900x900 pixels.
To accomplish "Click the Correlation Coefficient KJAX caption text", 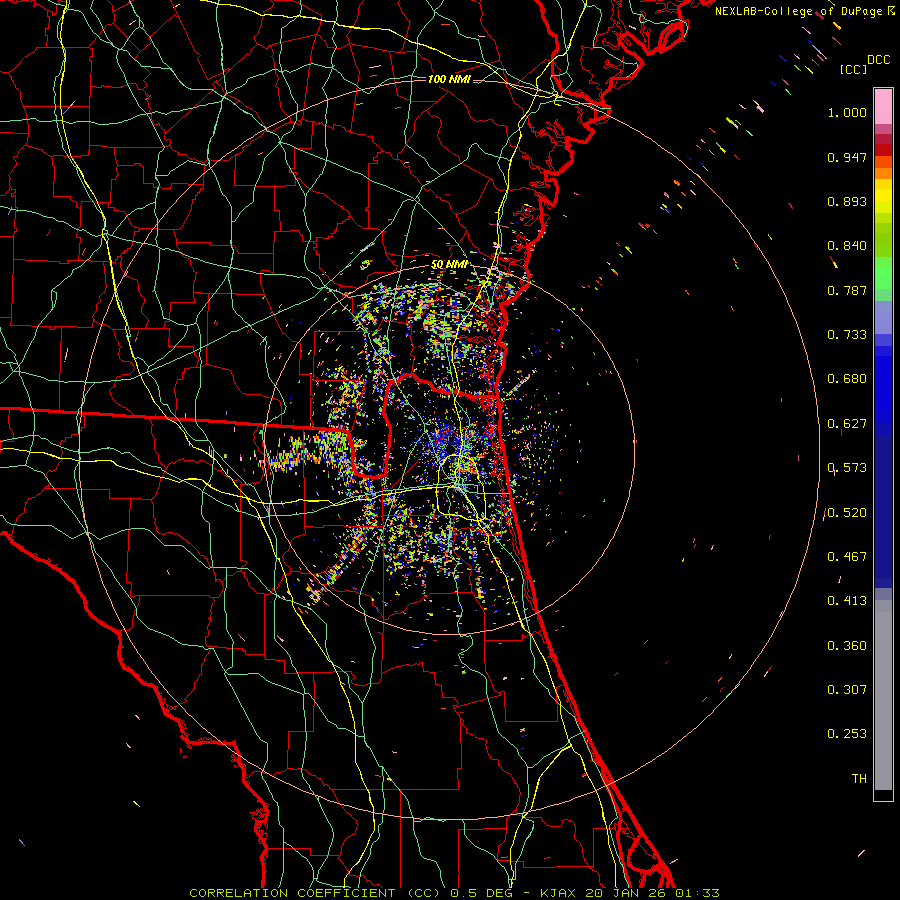I will pos(454,893).
